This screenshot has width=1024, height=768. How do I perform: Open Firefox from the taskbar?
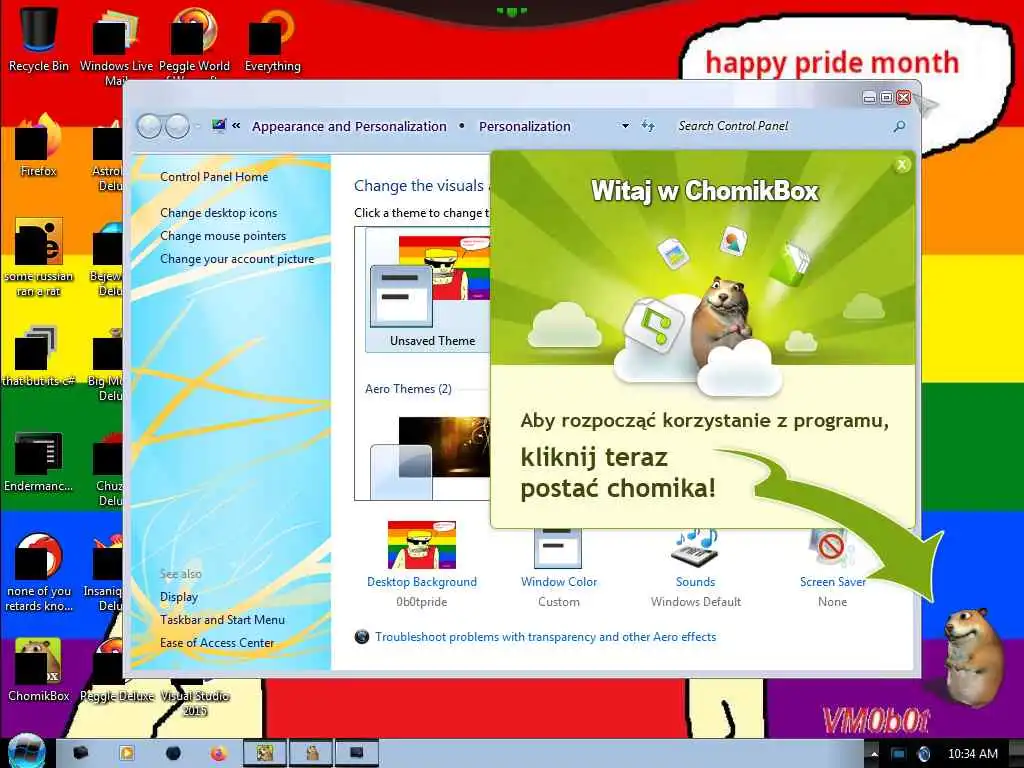pyautogui.click(x=218, y=754)
